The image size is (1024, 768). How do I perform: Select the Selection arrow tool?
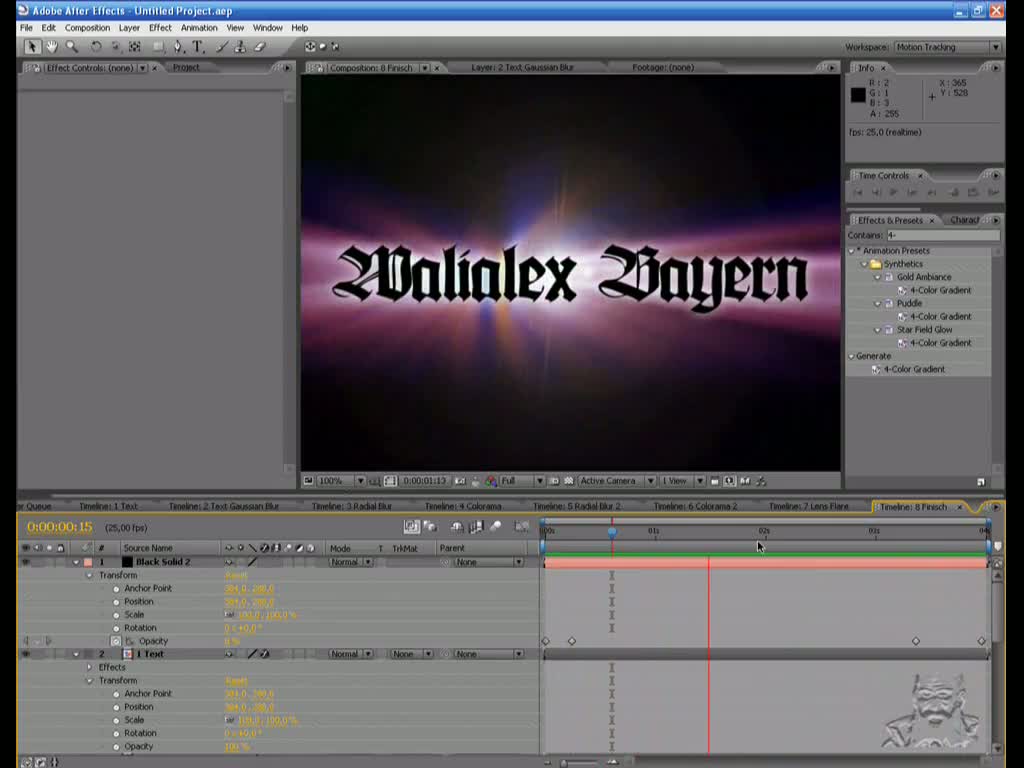coord(31,46)
